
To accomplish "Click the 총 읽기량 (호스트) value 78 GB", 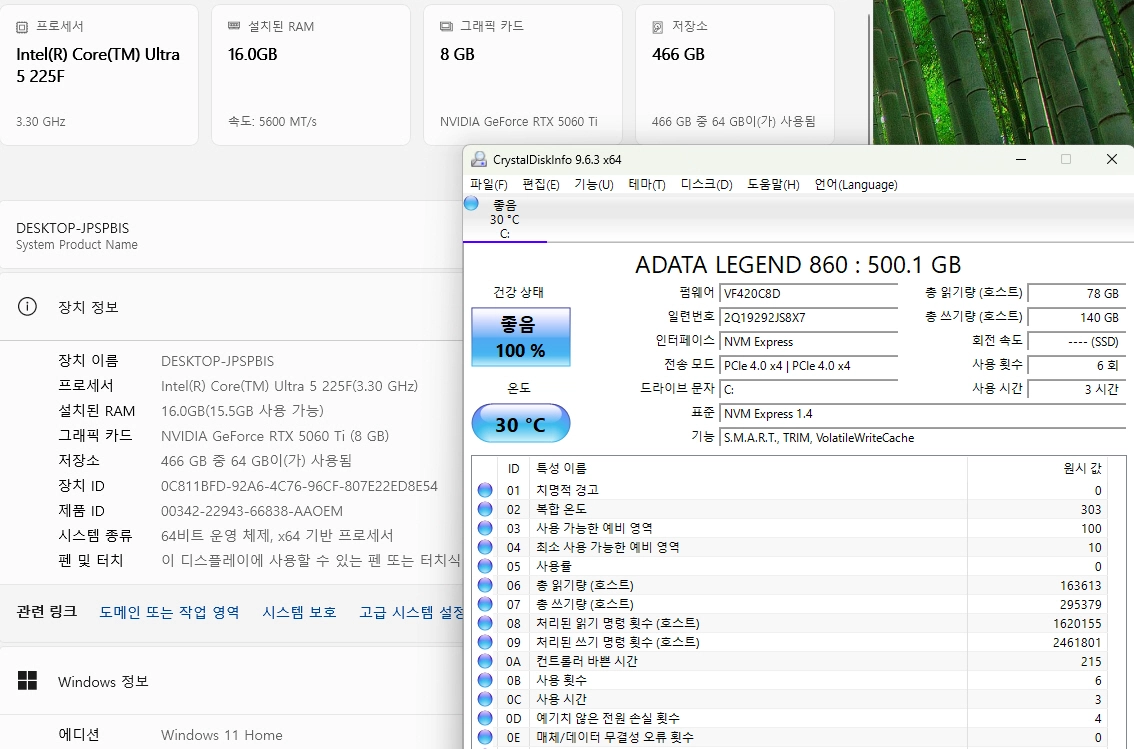I will click(x=1076, y=294).
